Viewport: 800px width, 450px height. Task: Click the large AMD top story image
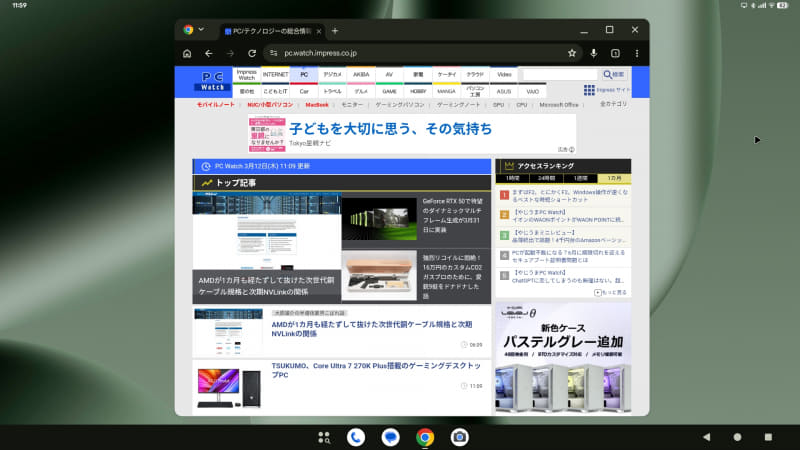(267, 231)
